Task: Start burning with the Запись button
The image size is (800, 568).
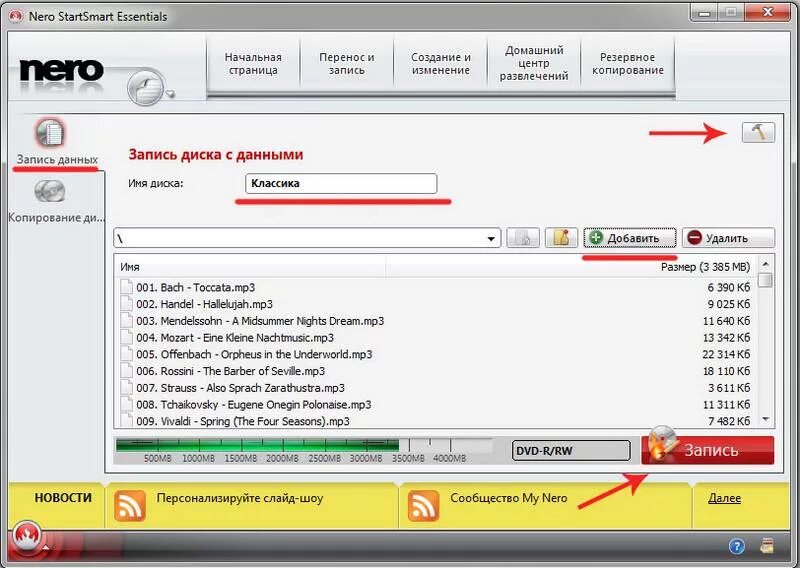Action: (x=708, y=450)
